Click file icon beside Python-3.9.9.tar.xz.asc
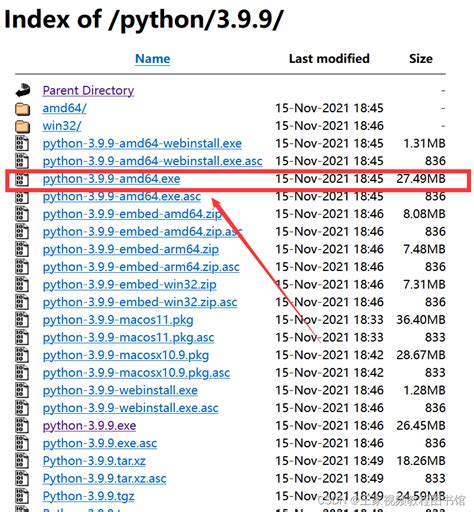 [x=22, y=479]
